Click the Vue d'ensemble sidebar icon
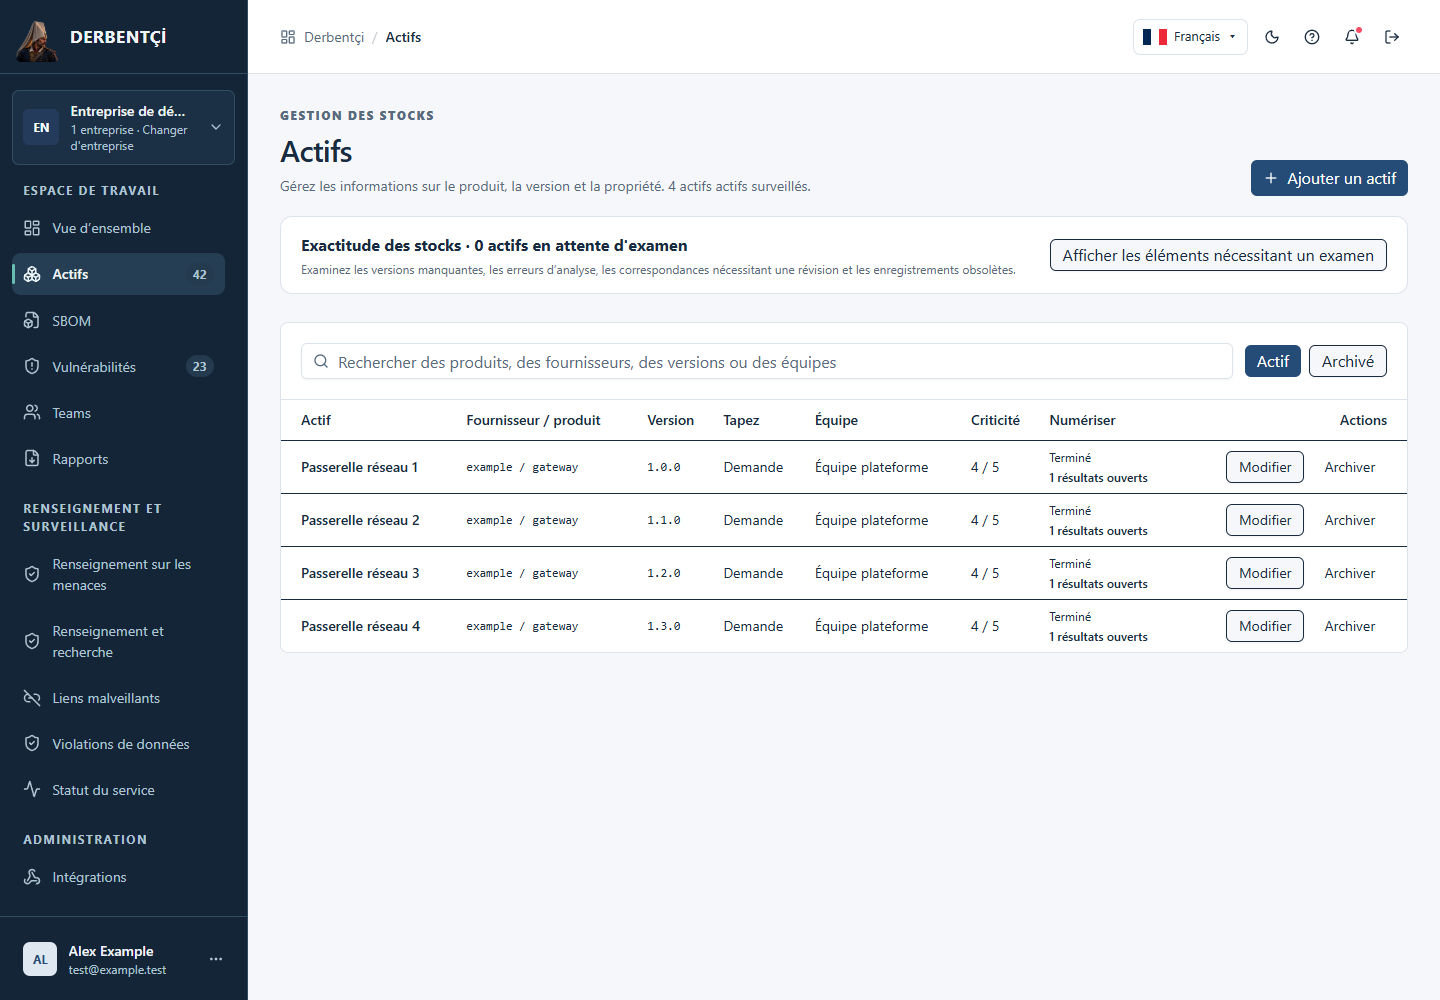Viewport: 1440px width, 1000px height. tap(32, 228)
